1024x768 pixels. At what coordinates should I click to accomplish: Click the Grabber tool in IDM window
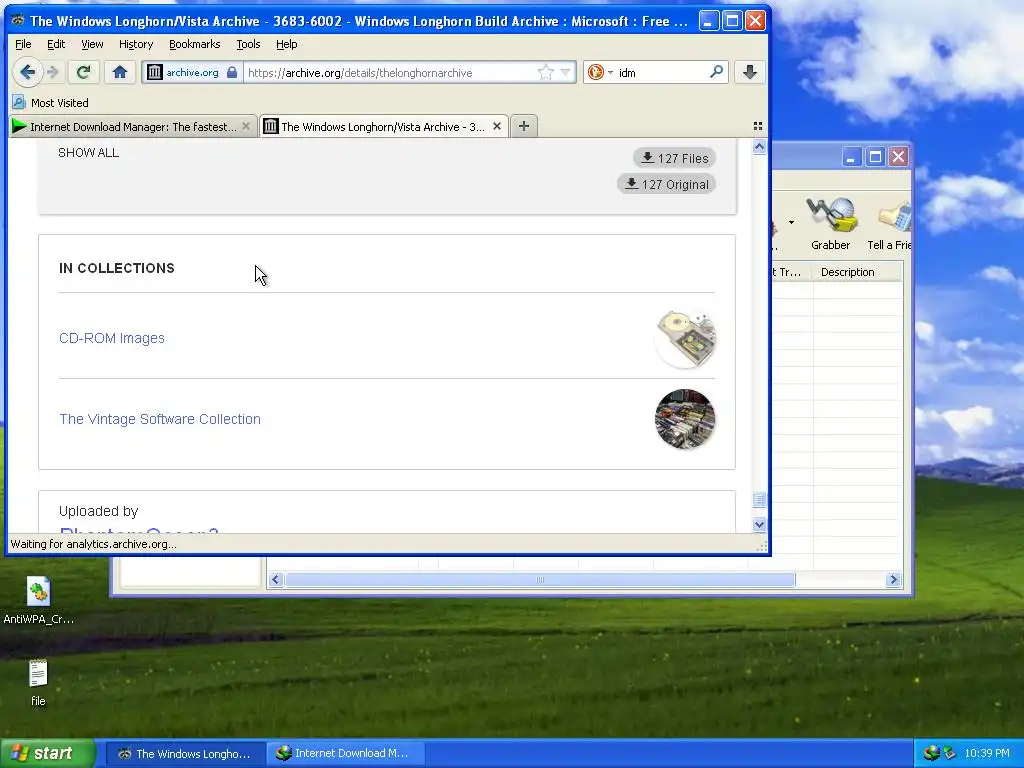pos(831,224)
